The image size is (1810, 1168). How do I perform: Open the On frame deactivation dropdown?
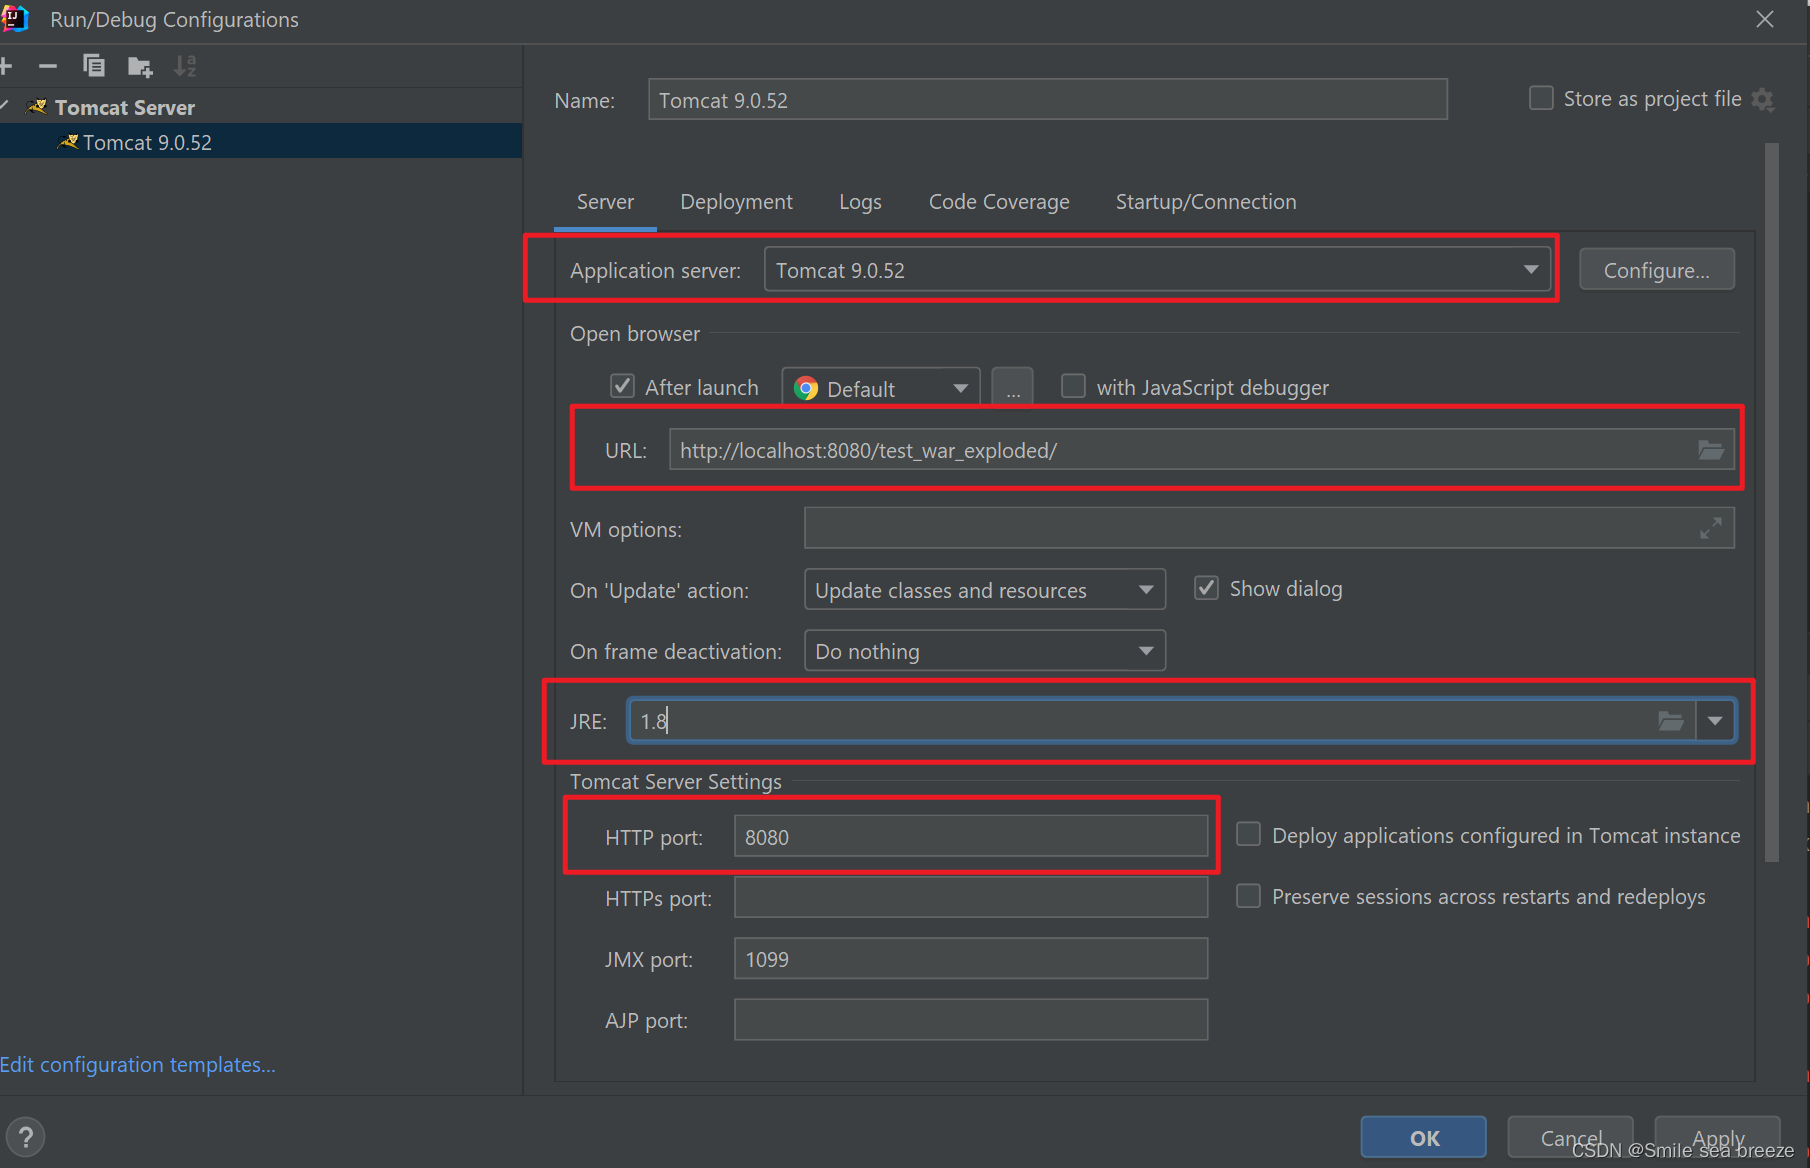[984, 651]
